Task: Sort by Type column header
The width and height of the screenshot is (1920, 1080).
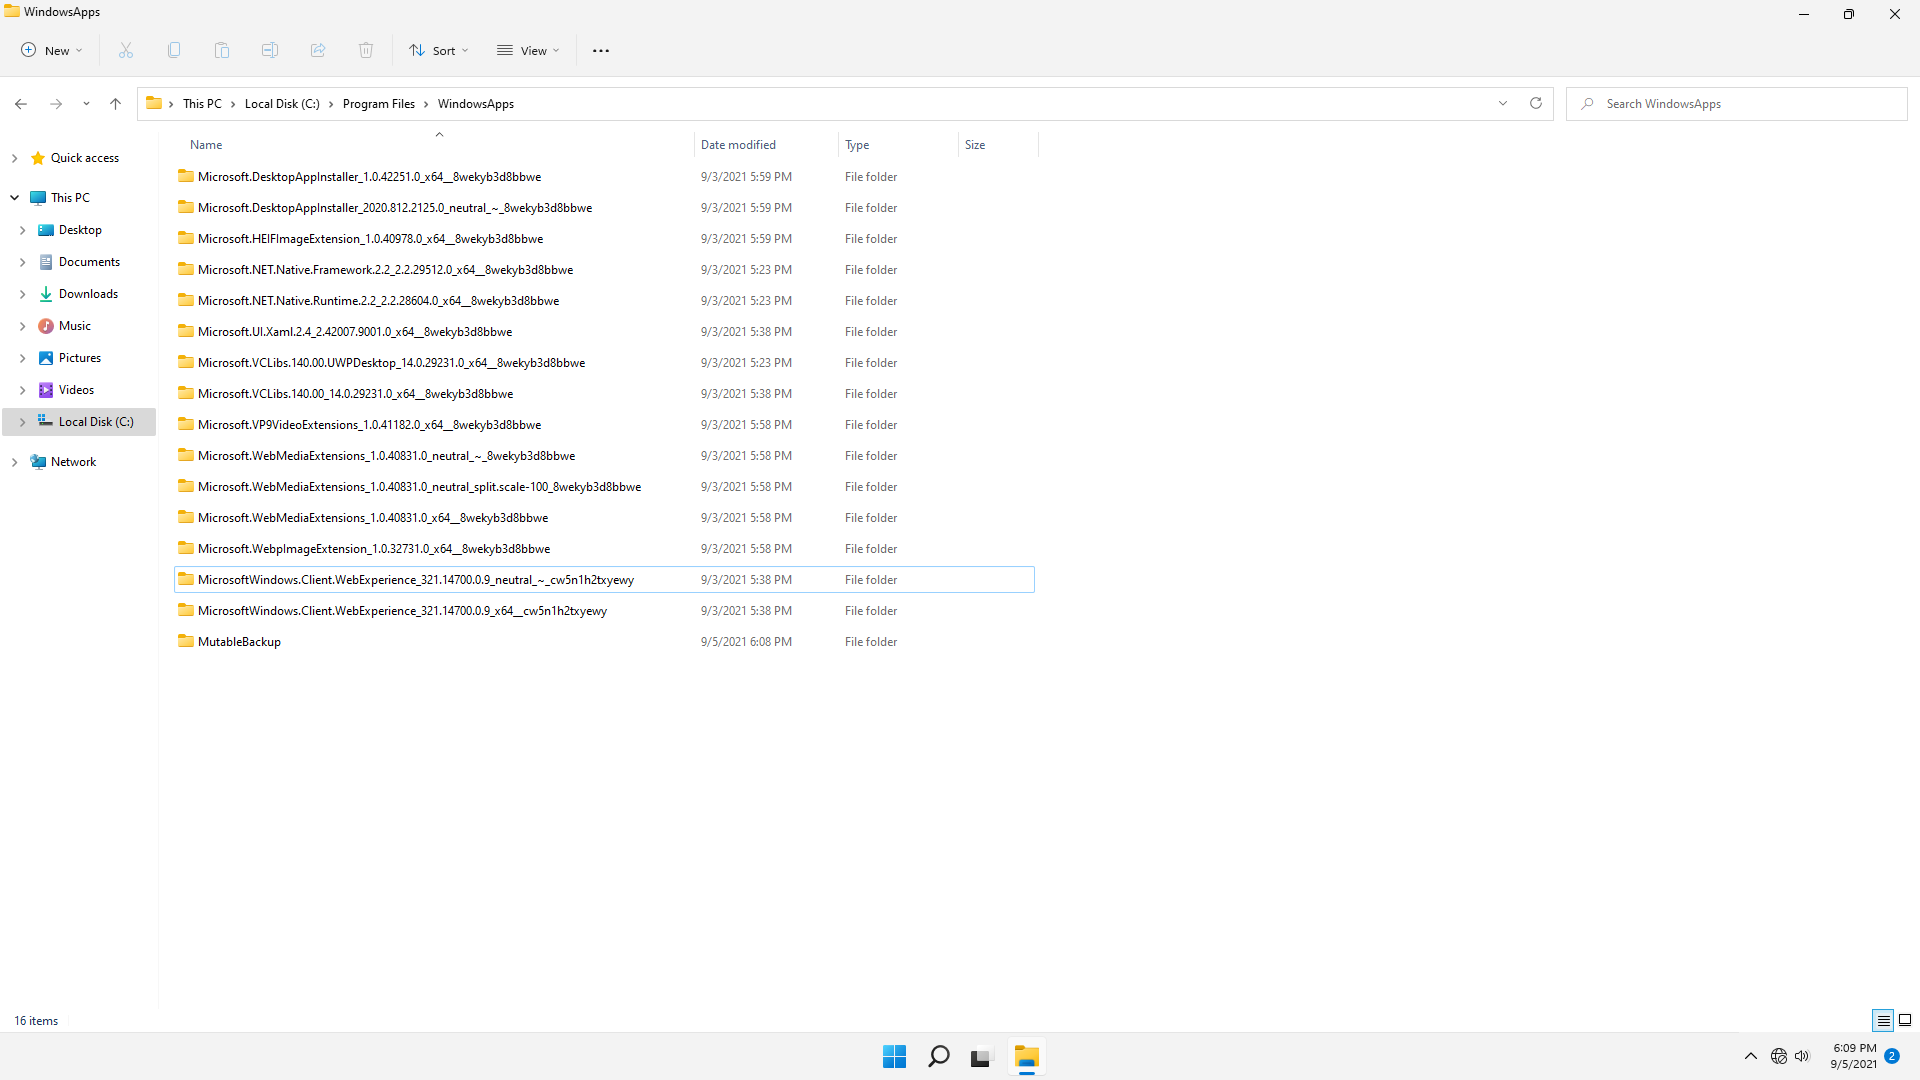Action: click(898, 145)
